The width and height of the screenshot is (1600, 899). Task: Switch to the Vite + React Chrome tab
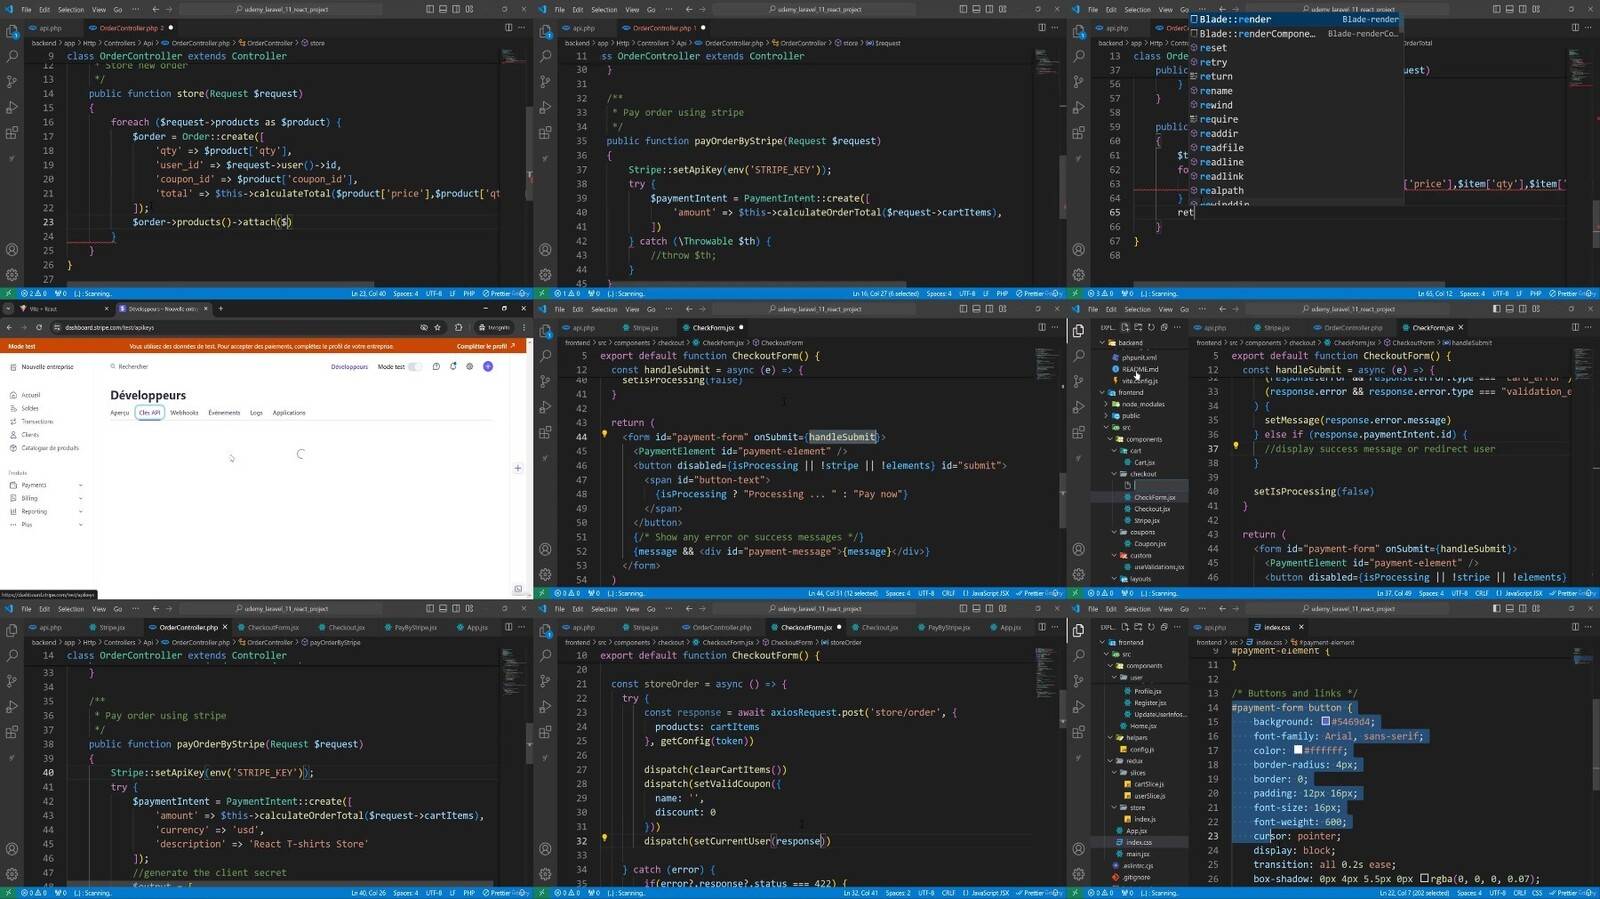(x=62, y=309)
